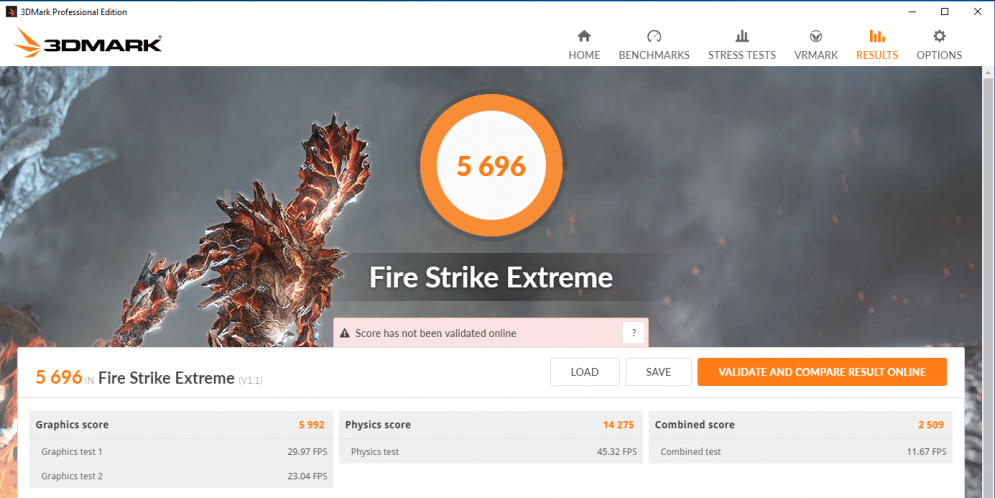
Task: Close the 3DMark window
Action: pyautogui.click(x=978, y=11)
